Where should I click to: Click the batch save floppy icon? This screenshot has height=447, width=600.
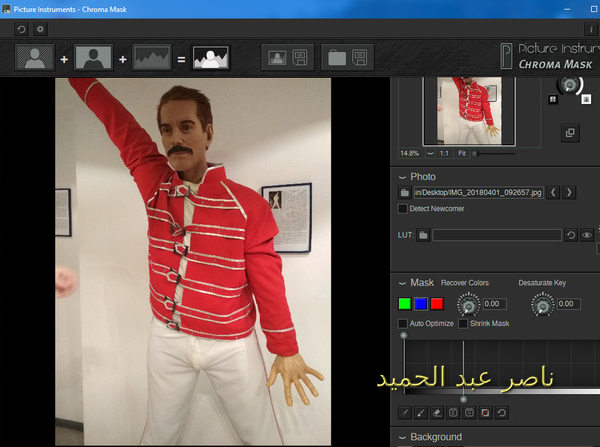[359, 58]
